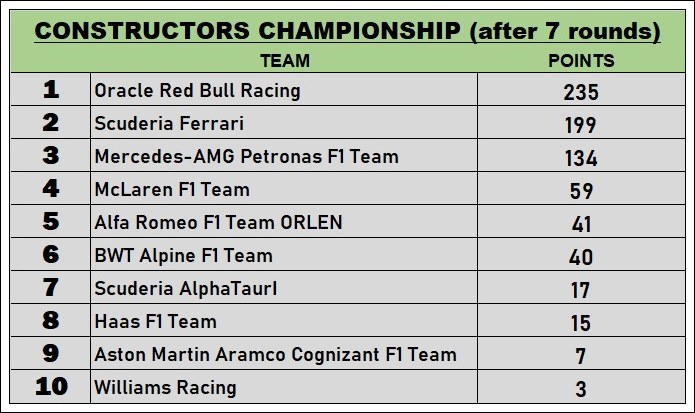695x413 pixels.
Task: Click the Oracle Red Bull Racing cell
Action: click(284, 90)
